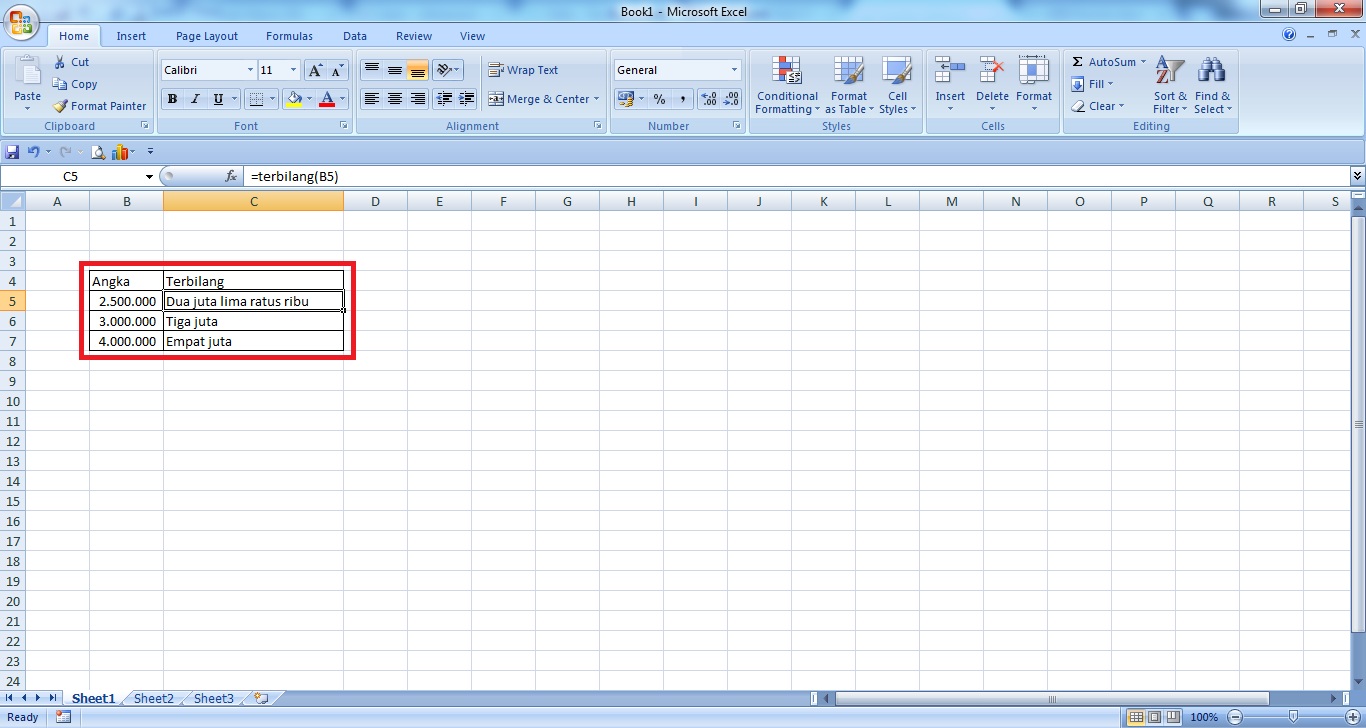Viewport: 1366px width, 728px height.
Task: Switch to the Data tab
Action: [x=355, y=36]
